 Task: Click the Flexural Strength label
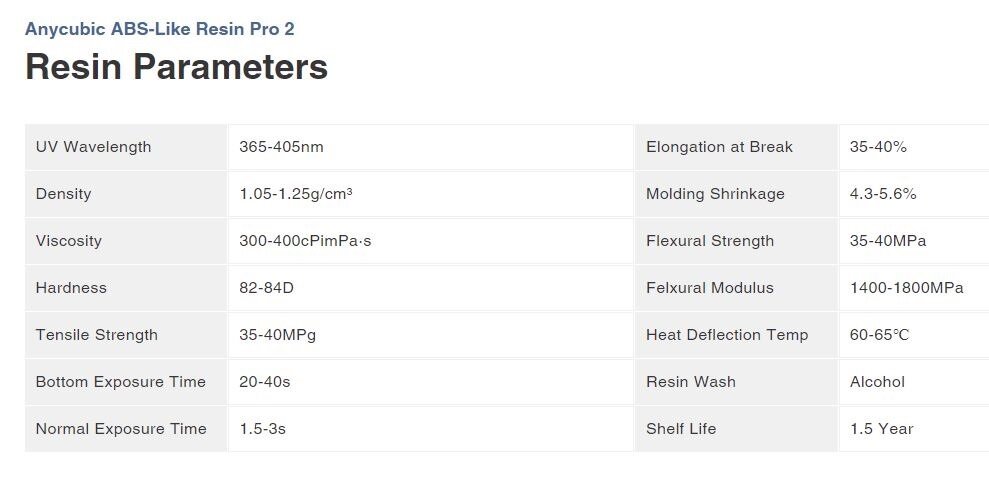[710, 241]
